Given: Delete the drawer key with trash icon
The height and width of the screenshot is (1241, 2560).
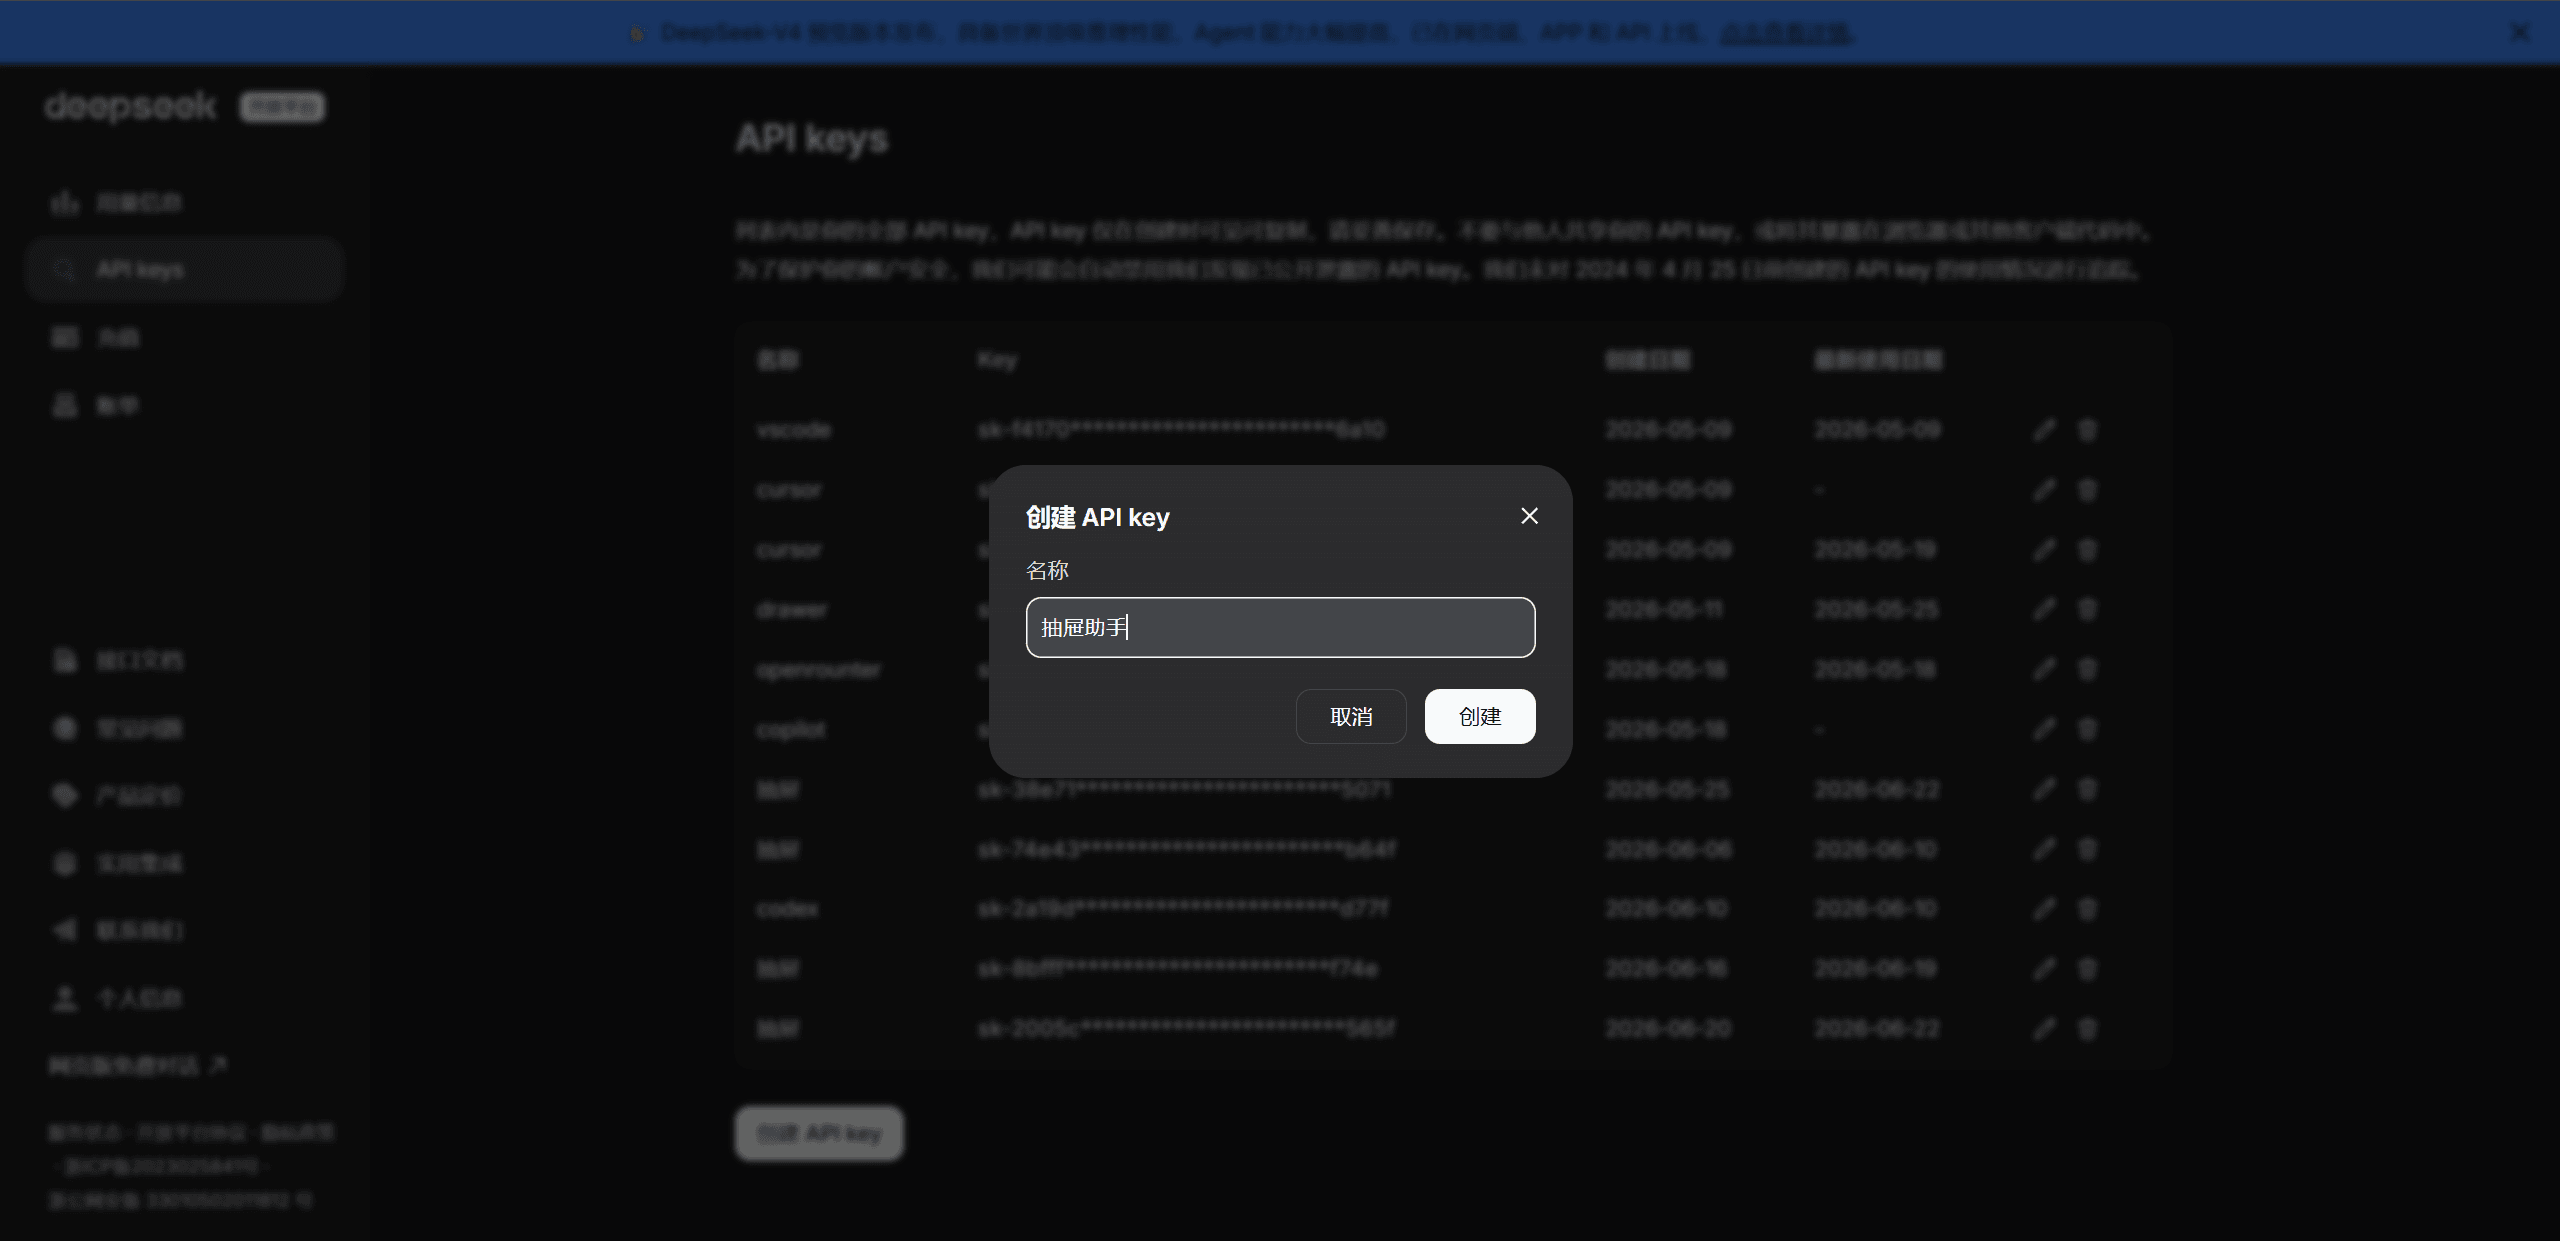Looking at the screenshot, I should tap(2087, 609).
